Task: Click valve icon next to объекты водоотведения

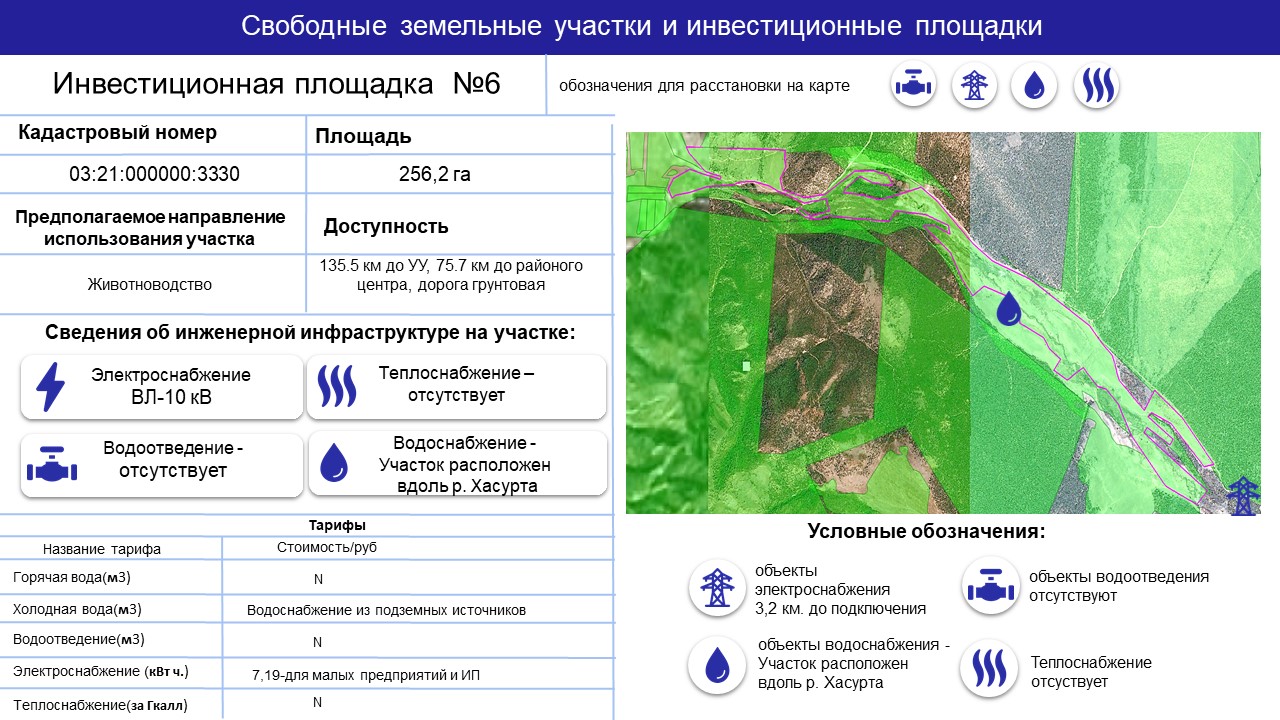Action: (990, 586)
